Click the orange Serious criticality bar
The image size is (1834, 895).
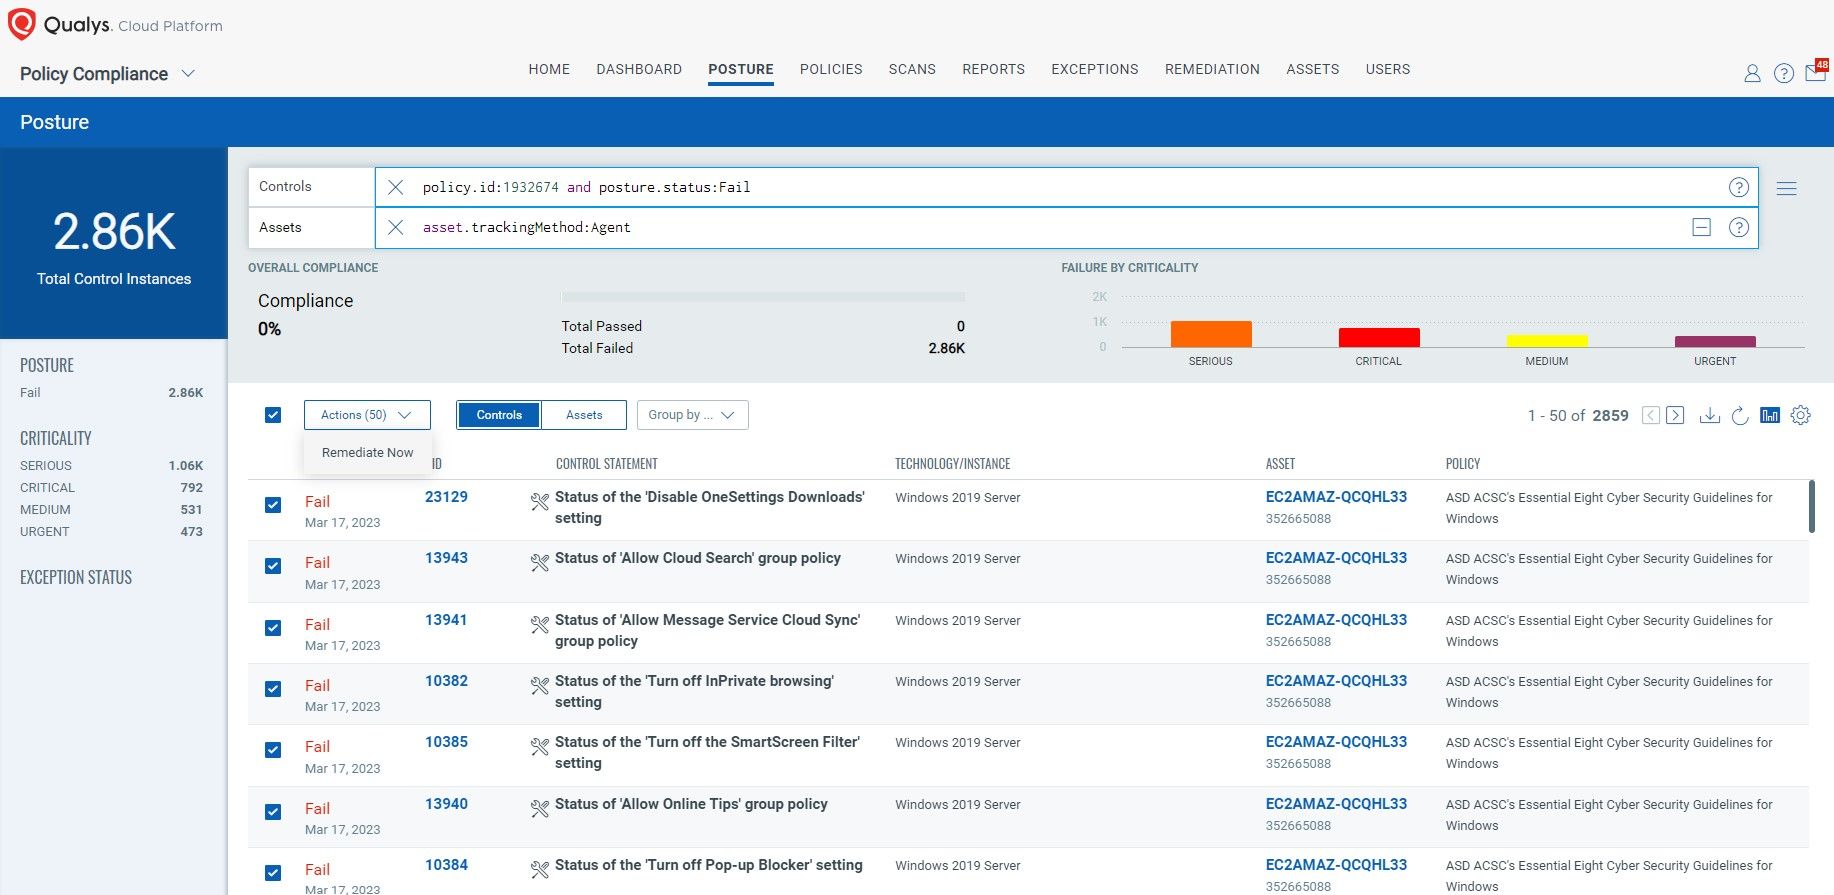[x=1210, y=334]
